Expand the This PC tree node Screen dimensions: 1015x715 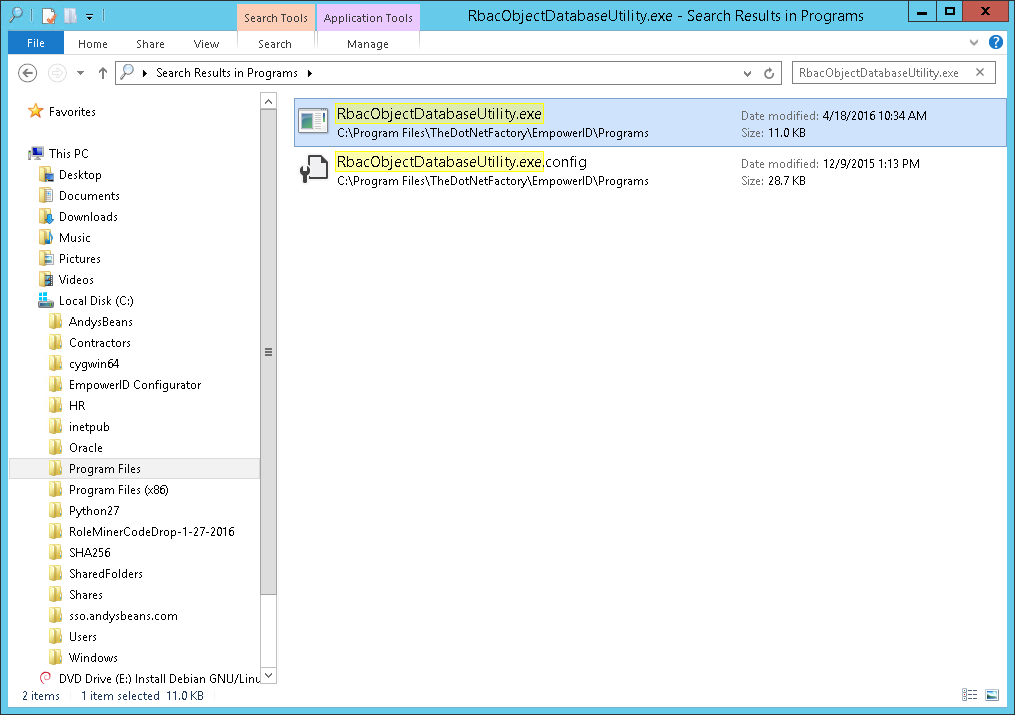pyautogui.click(x=20, y=153)
